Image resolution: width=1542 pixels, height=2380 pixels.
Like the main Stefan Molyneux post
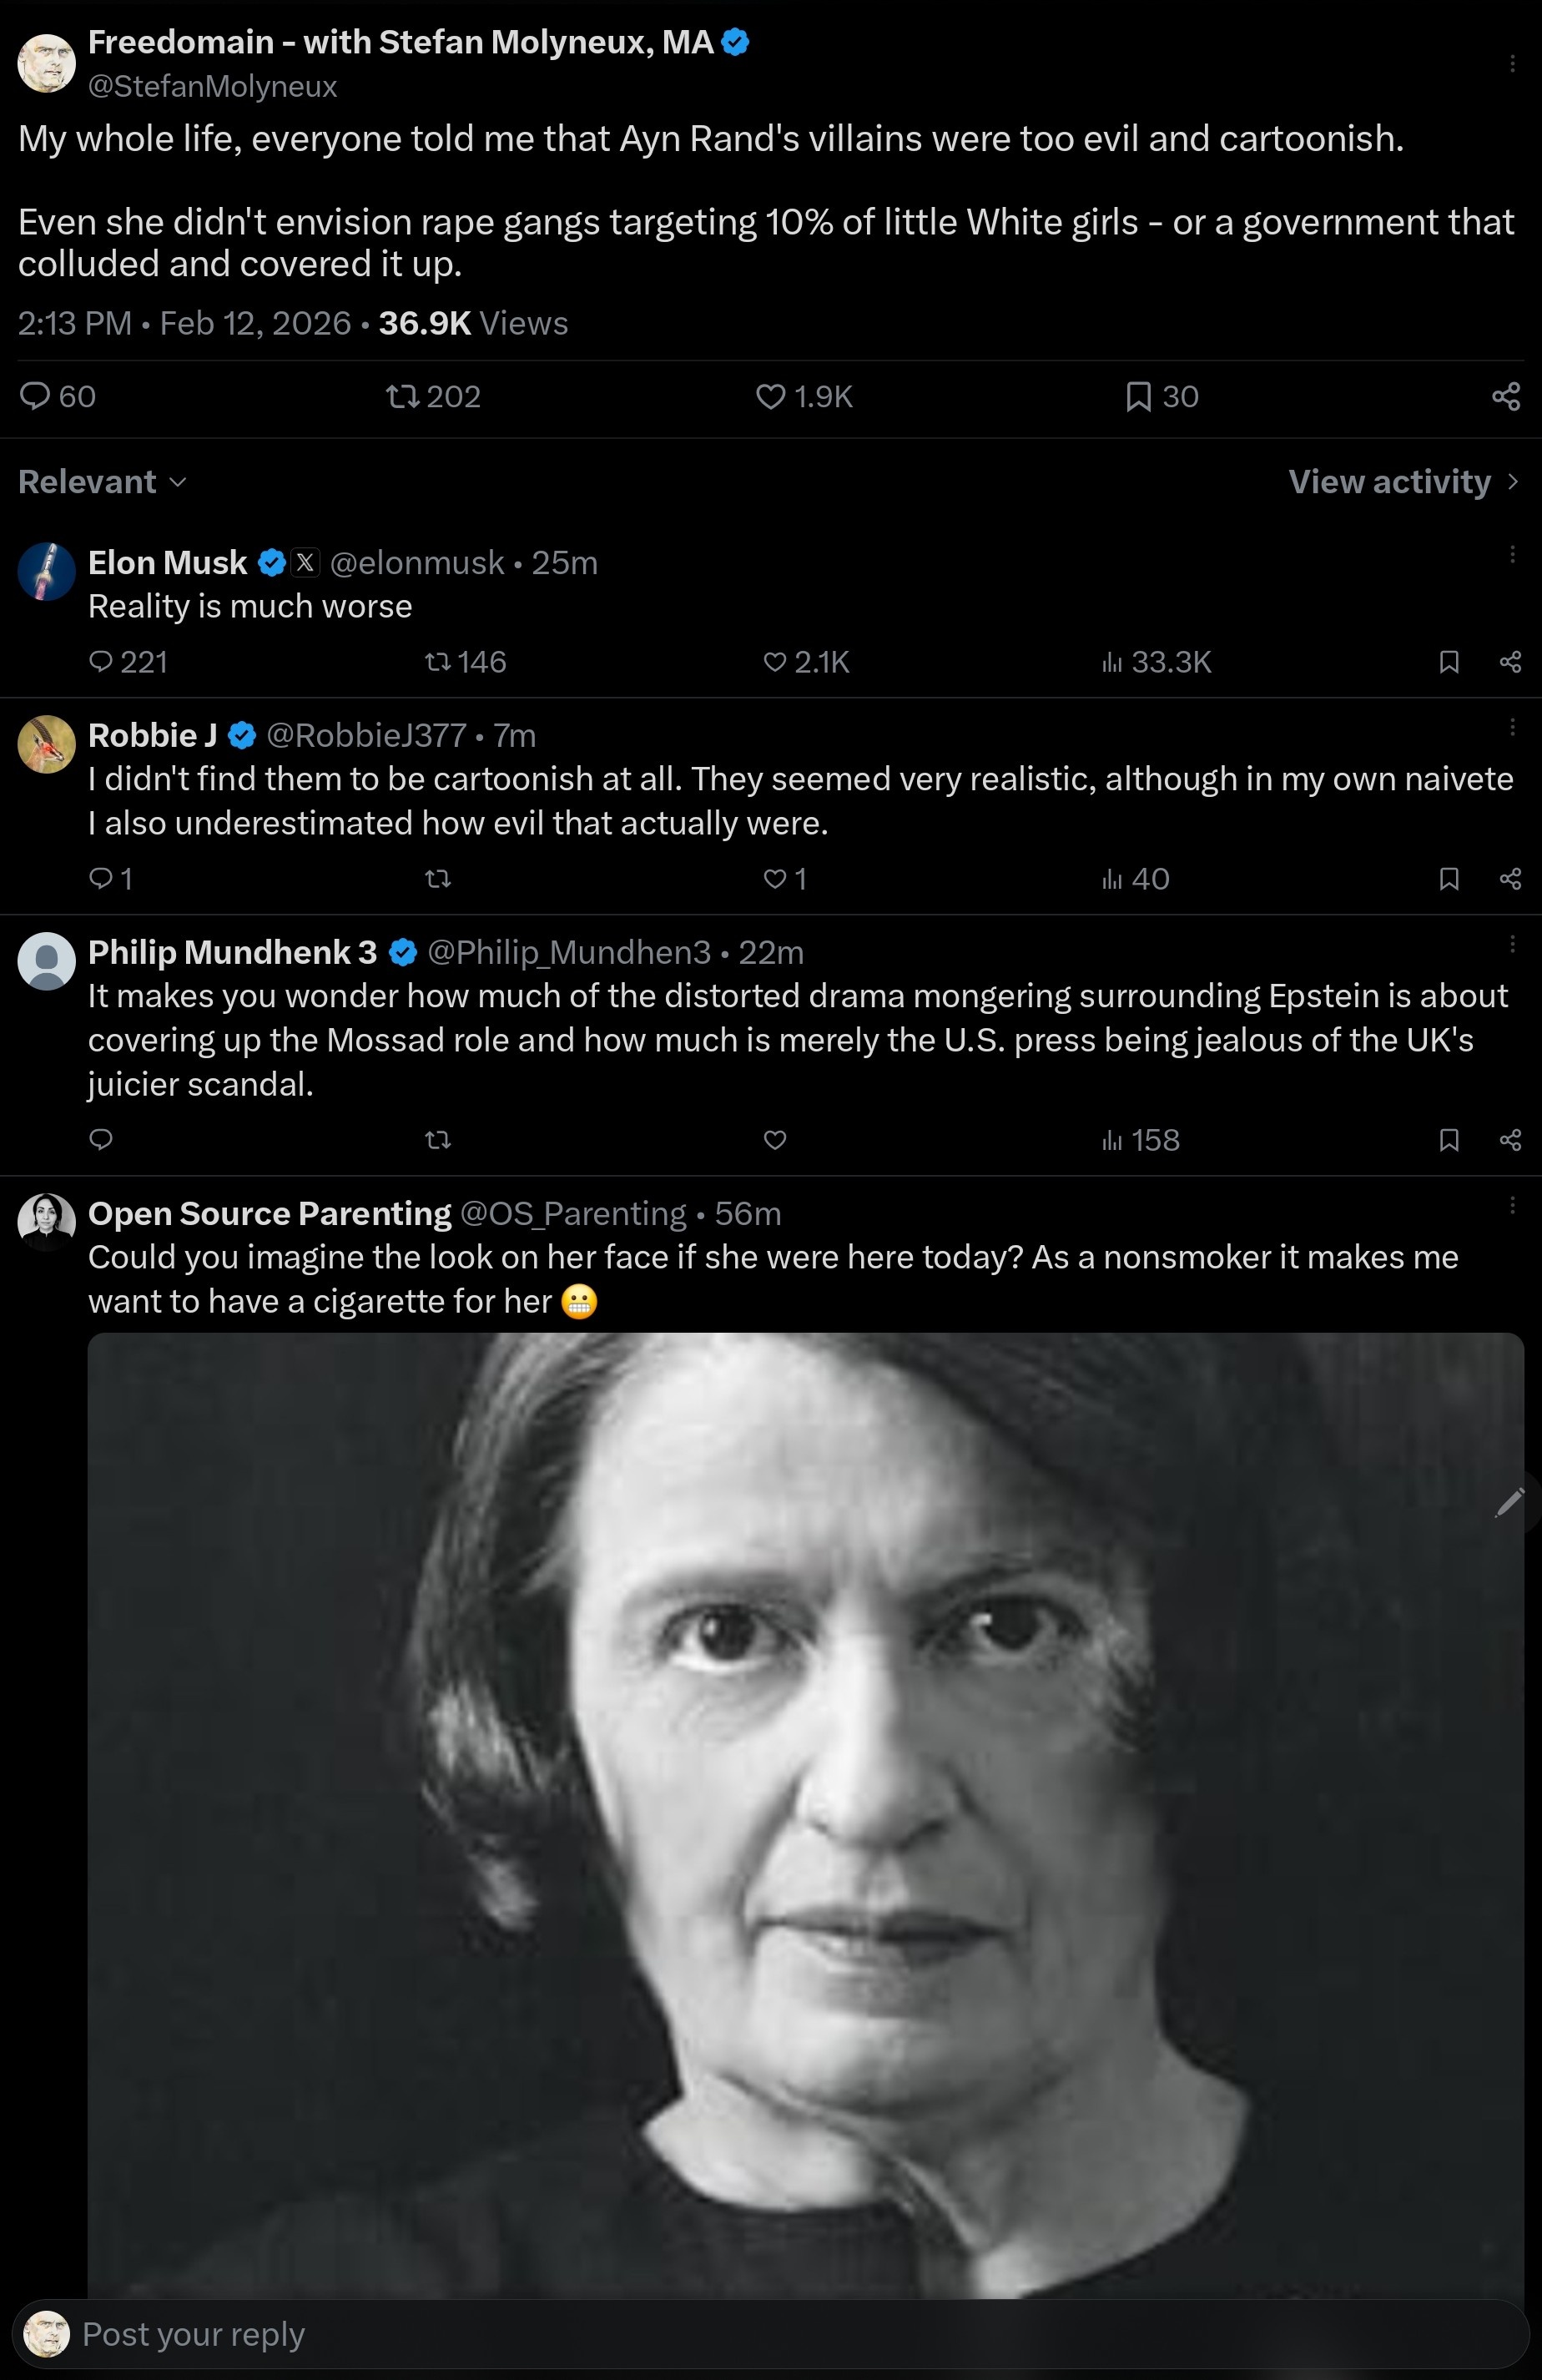click(771, 397)
